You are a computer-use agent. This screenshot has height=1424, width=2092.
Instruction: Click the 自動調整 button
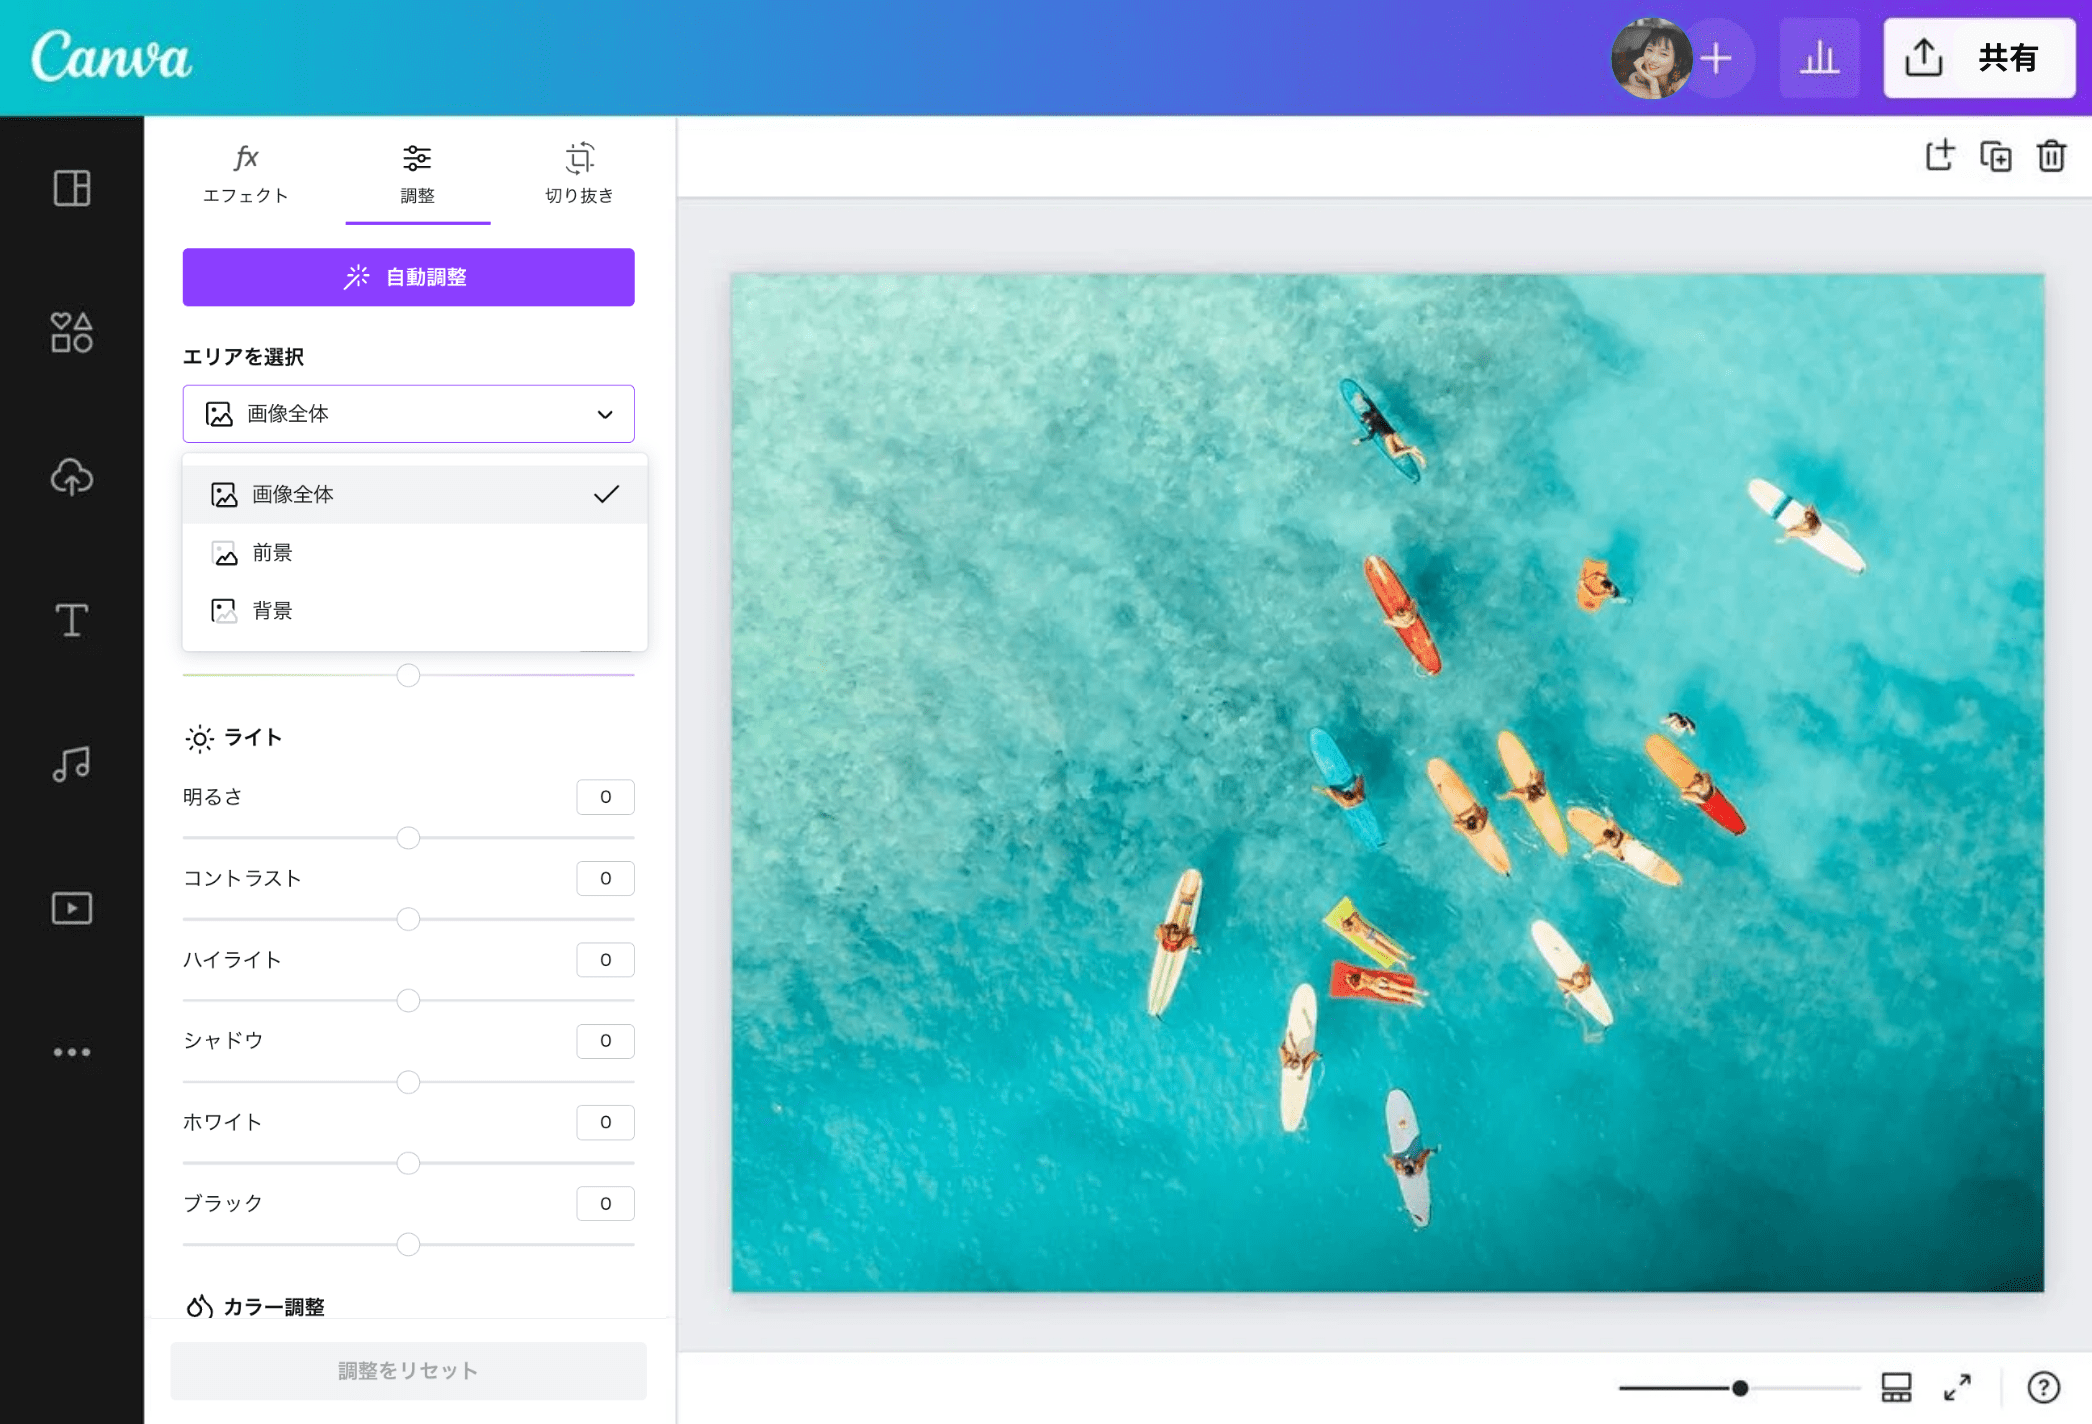coord(408,277)
